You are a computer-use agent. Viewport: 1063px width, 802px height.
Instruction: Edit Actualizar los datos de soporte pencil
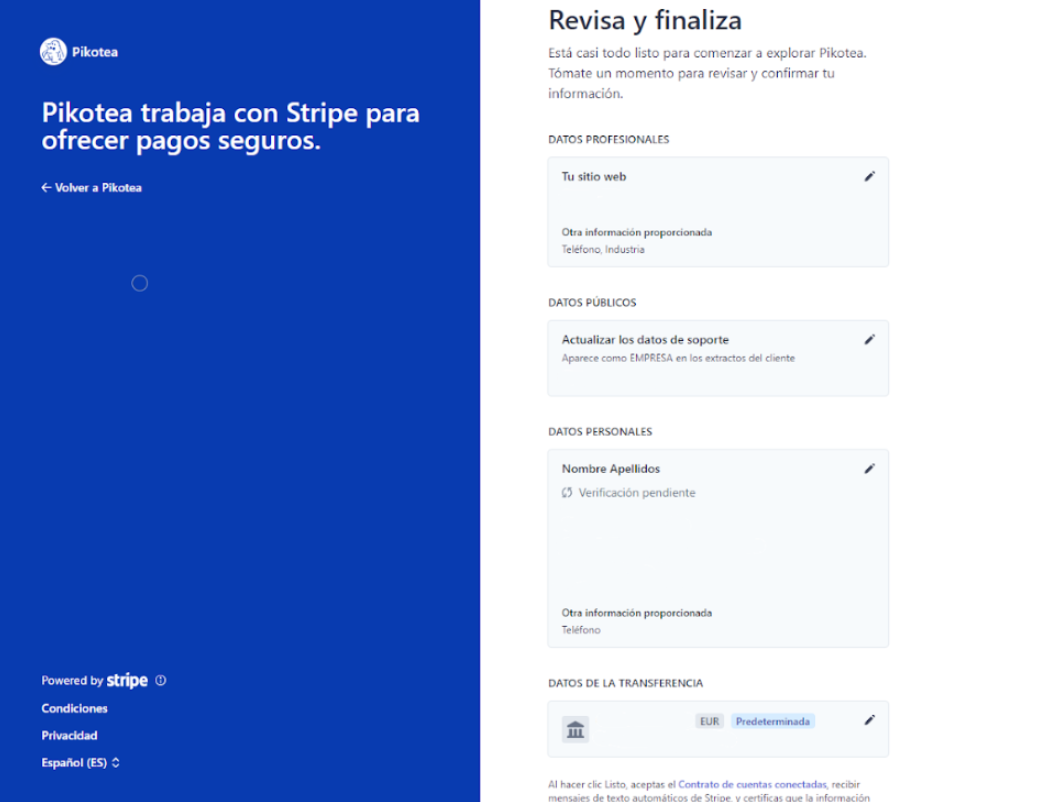tap(869, 340)
